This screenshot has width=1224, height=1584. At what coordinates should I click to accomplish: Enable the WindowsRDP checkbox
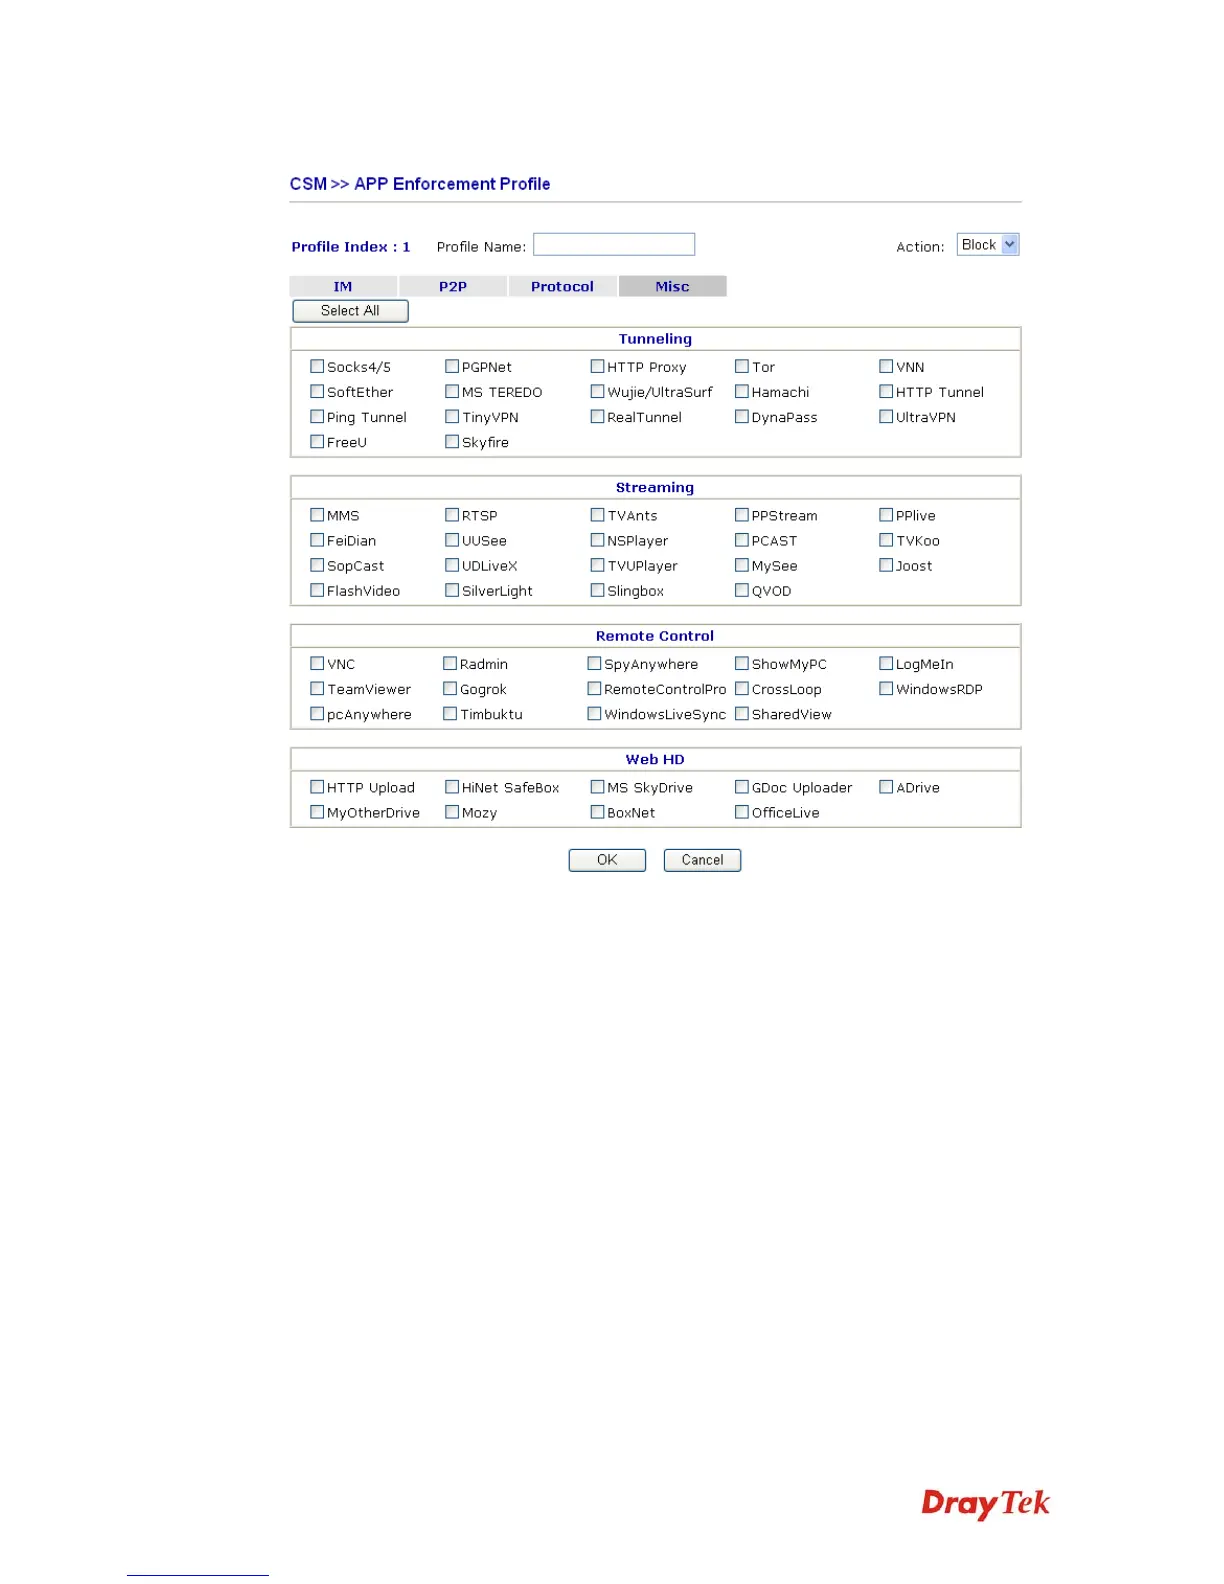click(886, 688)
